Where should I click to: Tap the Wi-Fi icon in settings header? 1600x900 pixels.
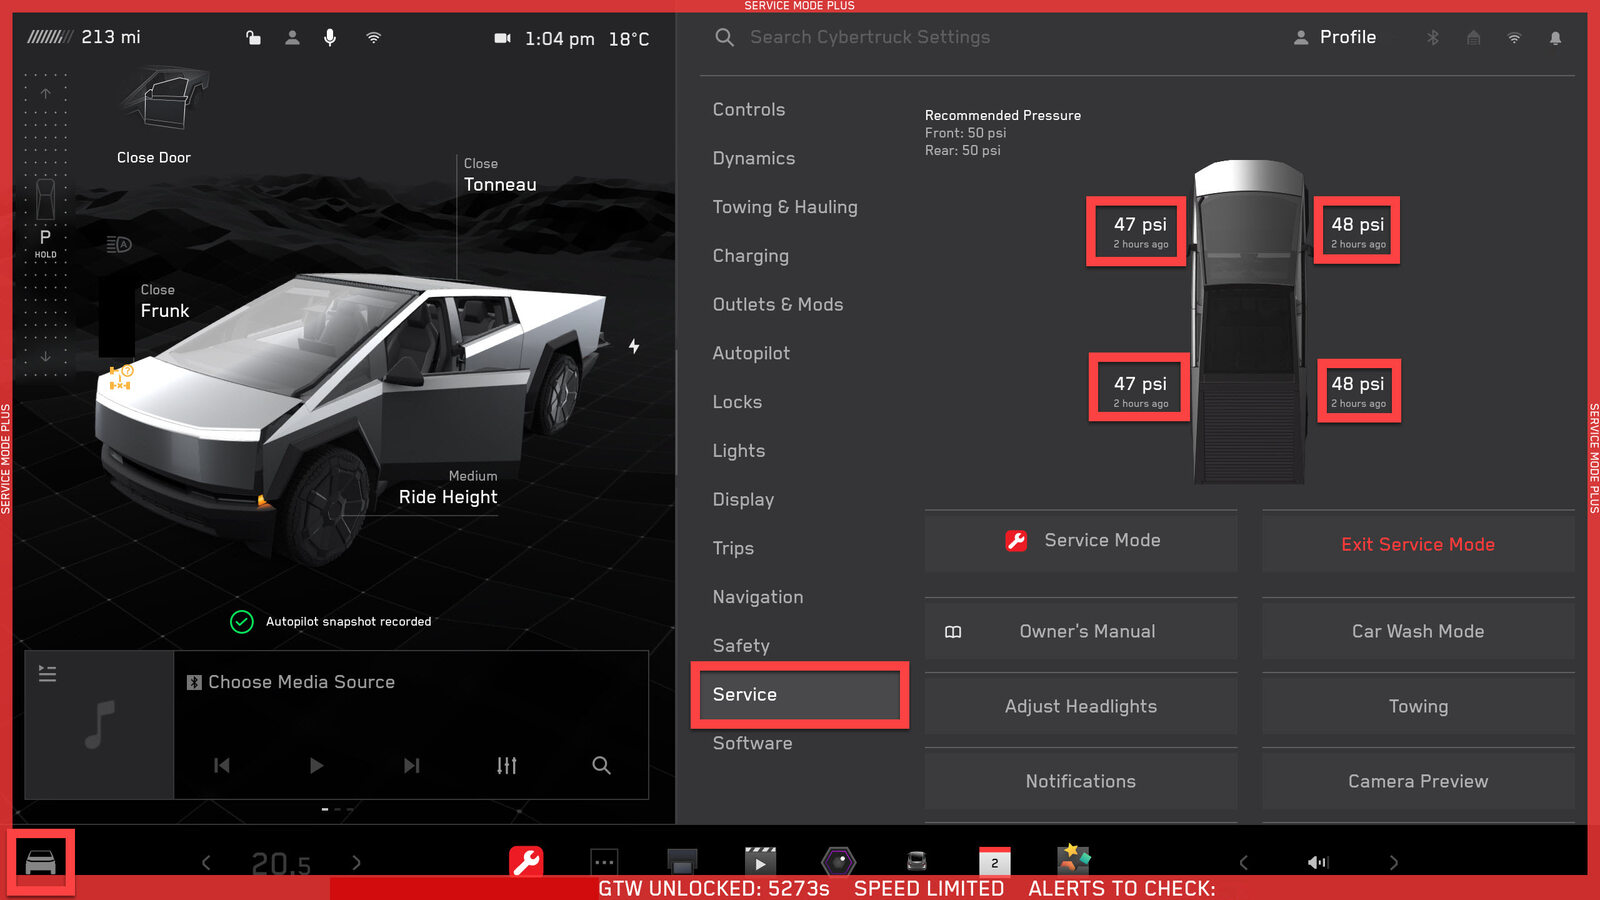[x=1514, y=38]
